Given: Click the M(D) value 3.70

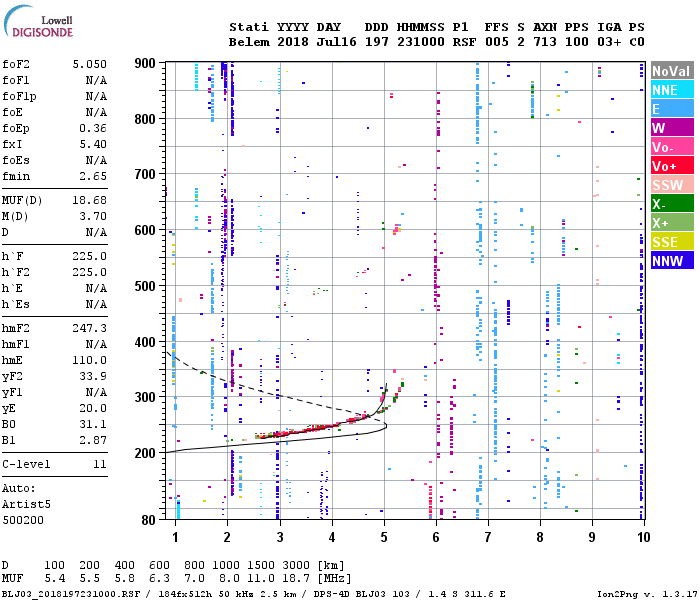Looking at the screenshot, I should [x=93, y=217].
